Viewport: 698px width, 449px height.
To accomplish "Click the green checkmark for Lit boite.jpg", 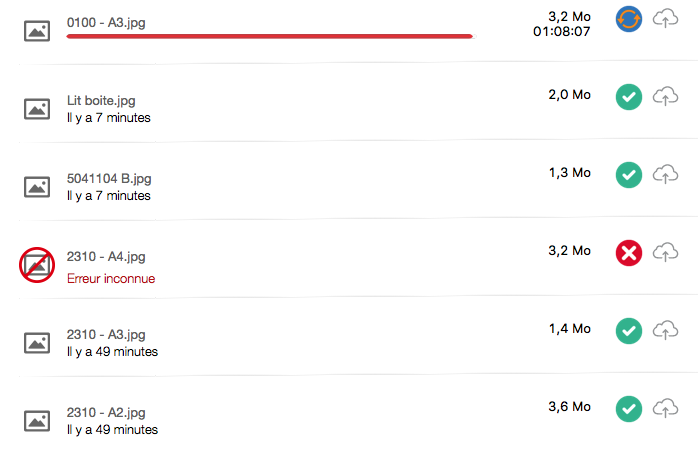I will pos(628,97).
